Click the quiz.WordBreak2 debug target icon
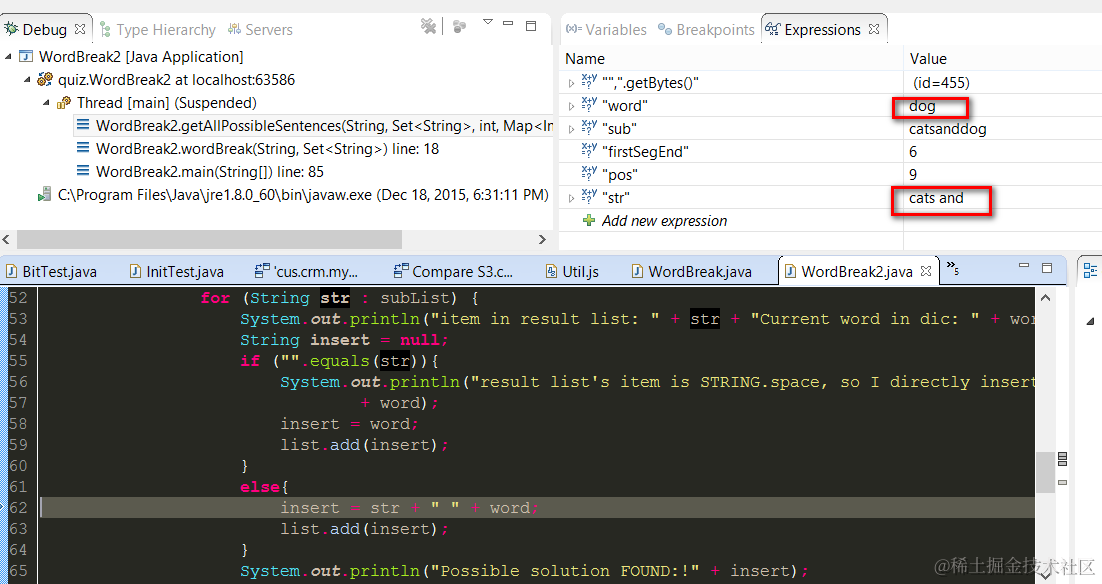 click(45, 79)
